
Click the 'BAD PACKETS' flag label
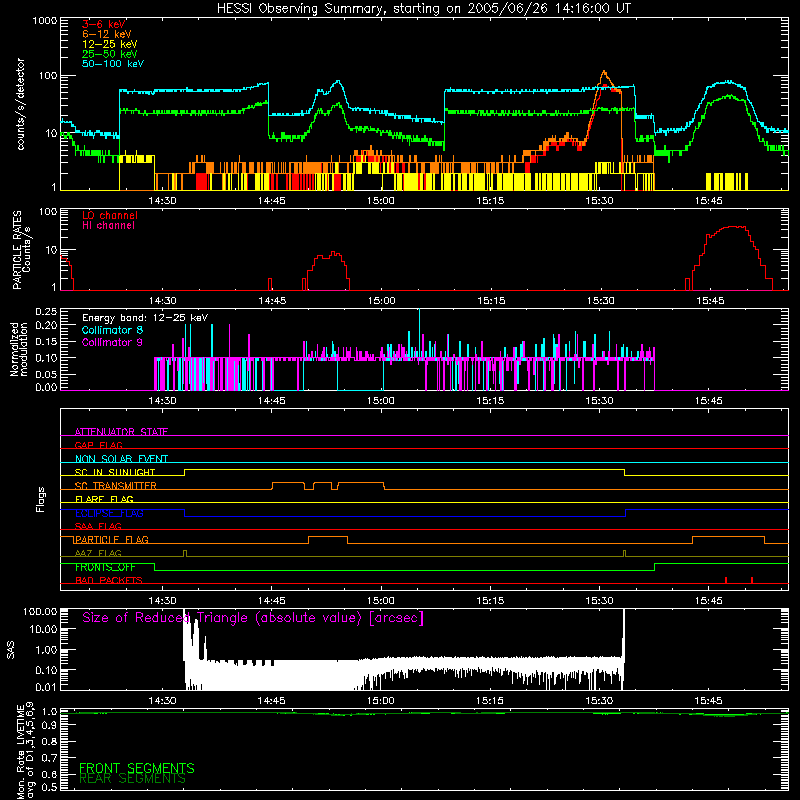pos(109,580)
